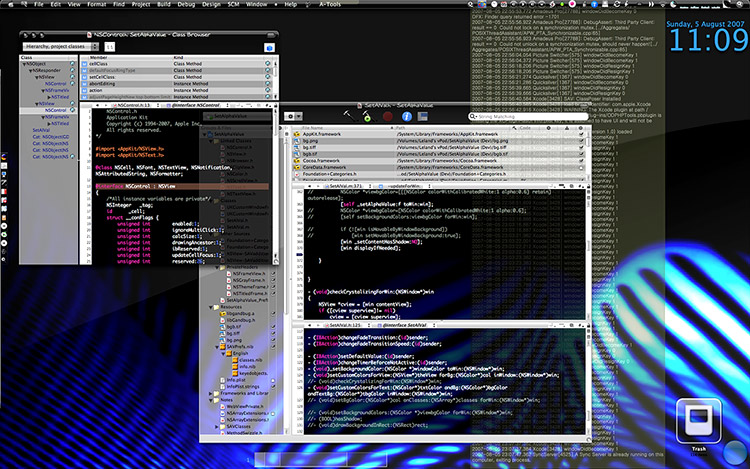Open the Apple menu

point(11,4)
